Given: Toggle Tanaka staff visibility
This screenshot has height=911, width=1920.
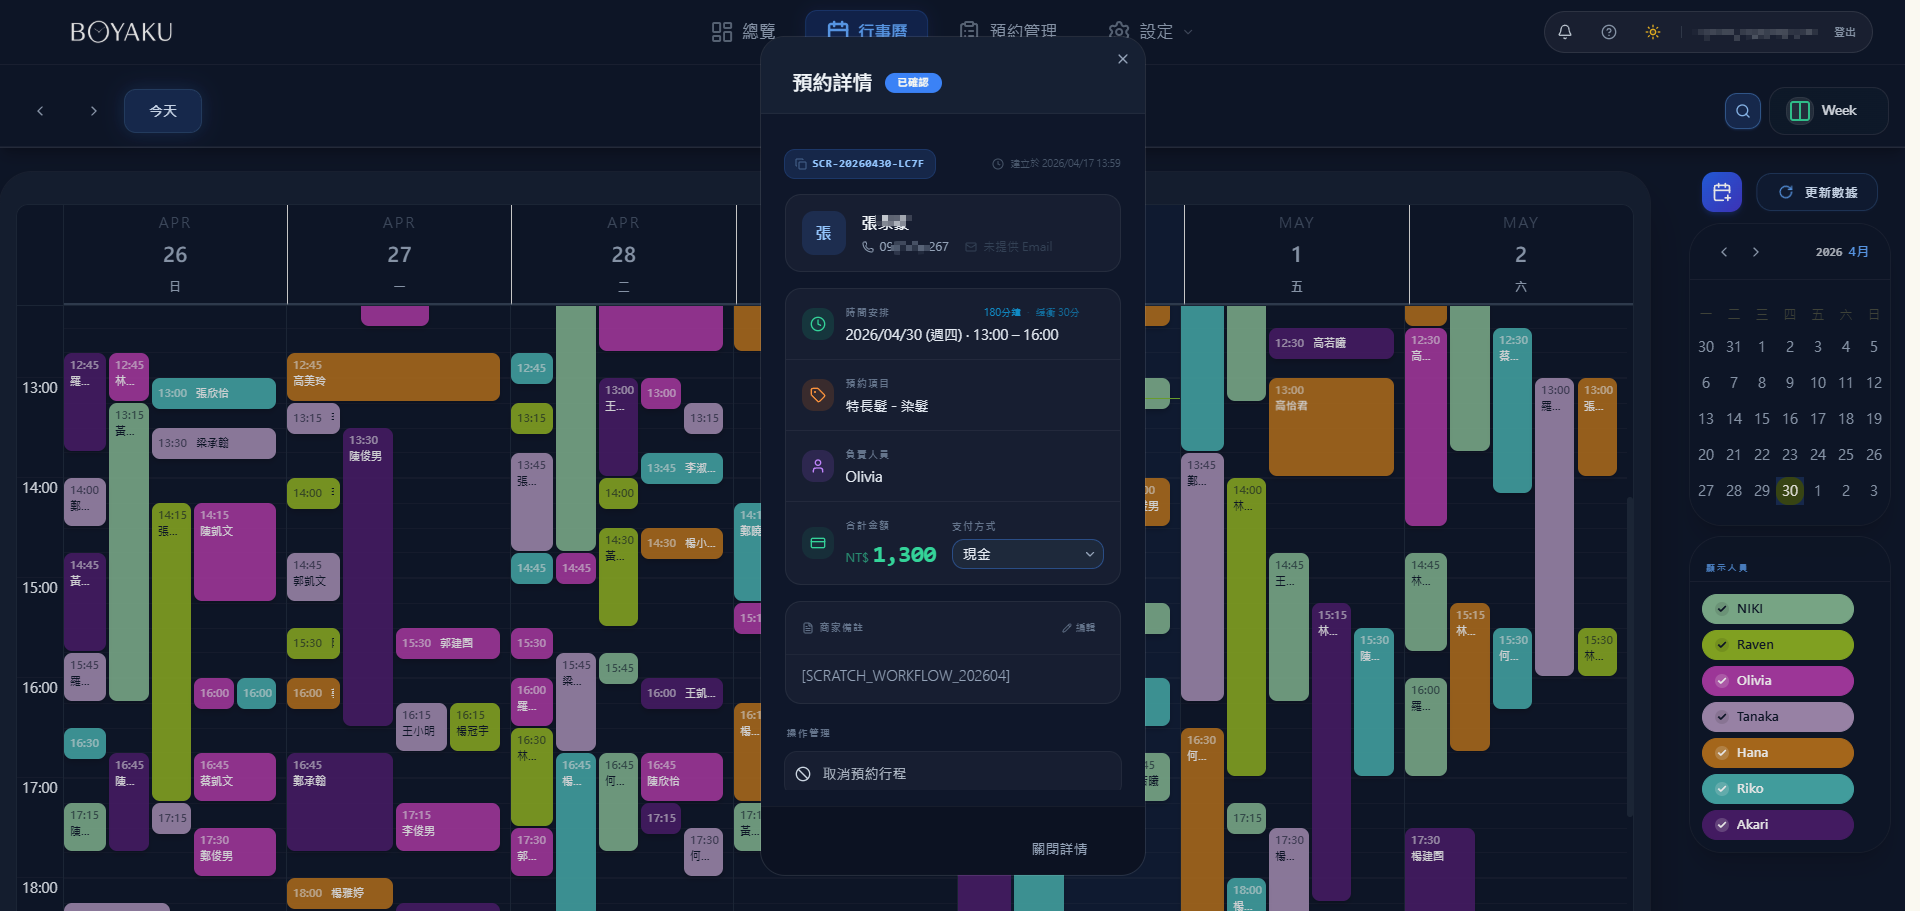Looking at the screenshot, I should pyautogui.click(x=1778, y=717).
